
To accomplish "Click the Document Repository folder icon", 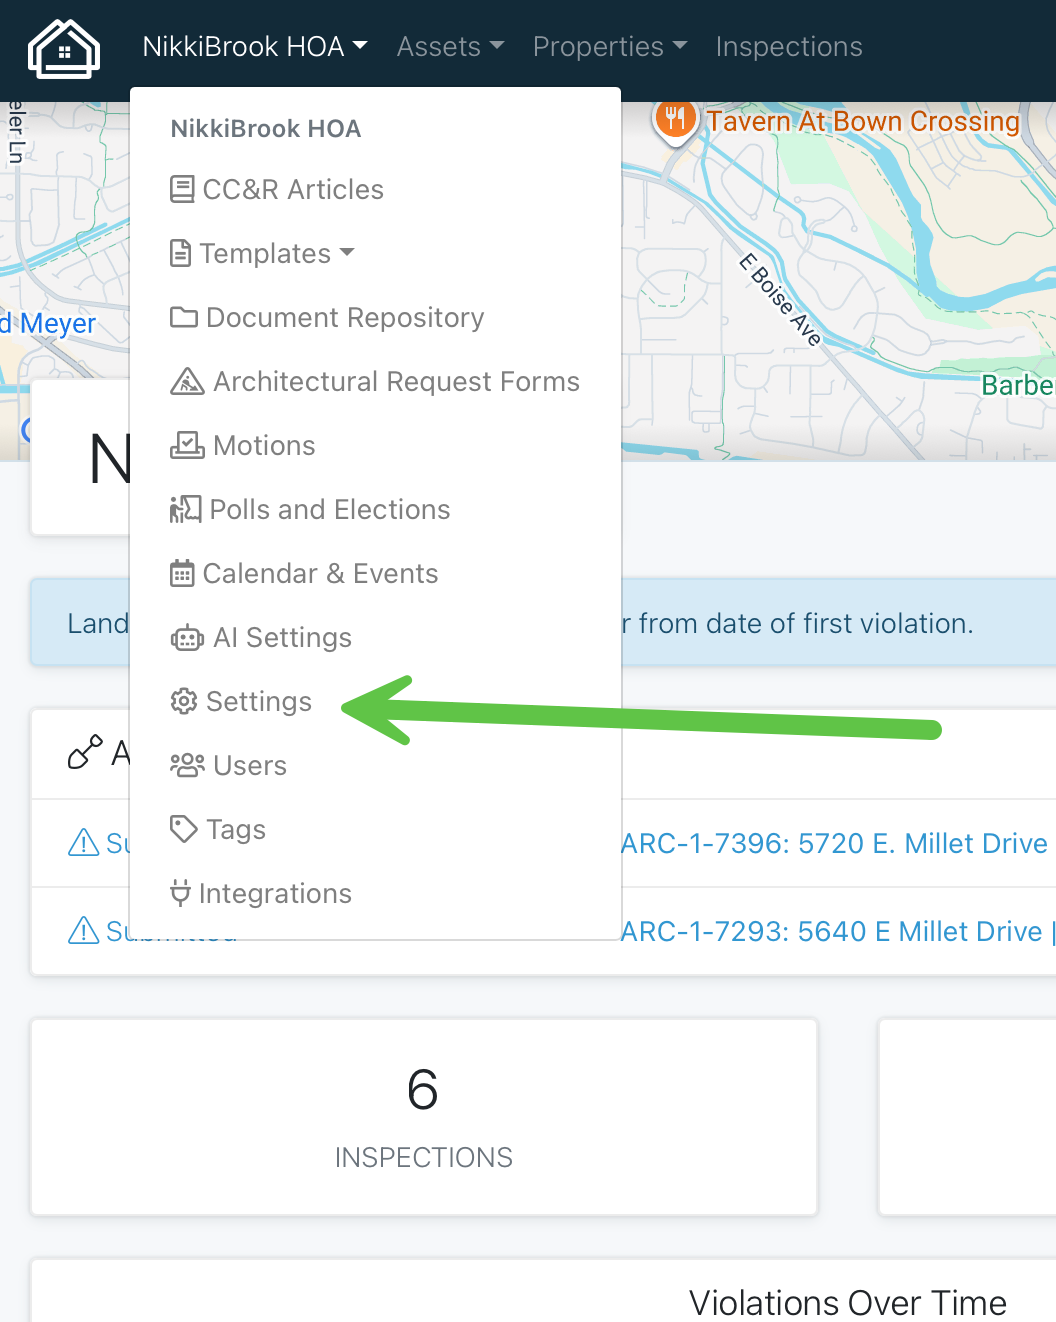I will [184, 317].
